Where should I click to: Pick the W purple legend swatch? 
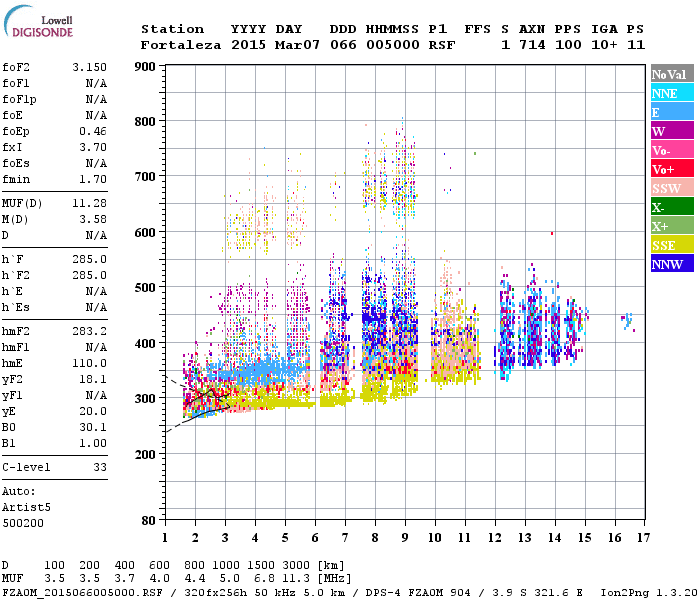point(671,131)
